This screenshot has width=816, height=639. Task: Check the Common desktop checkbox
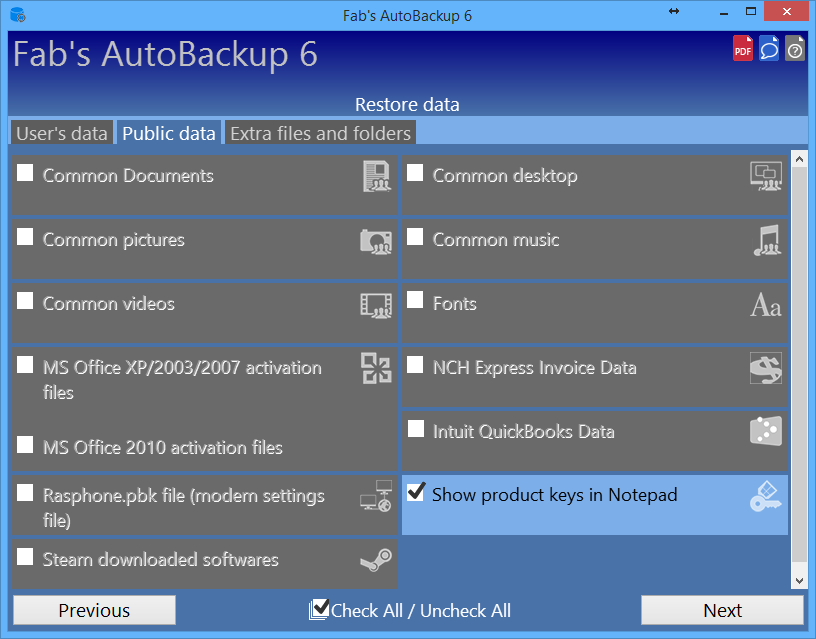[415, 172]
